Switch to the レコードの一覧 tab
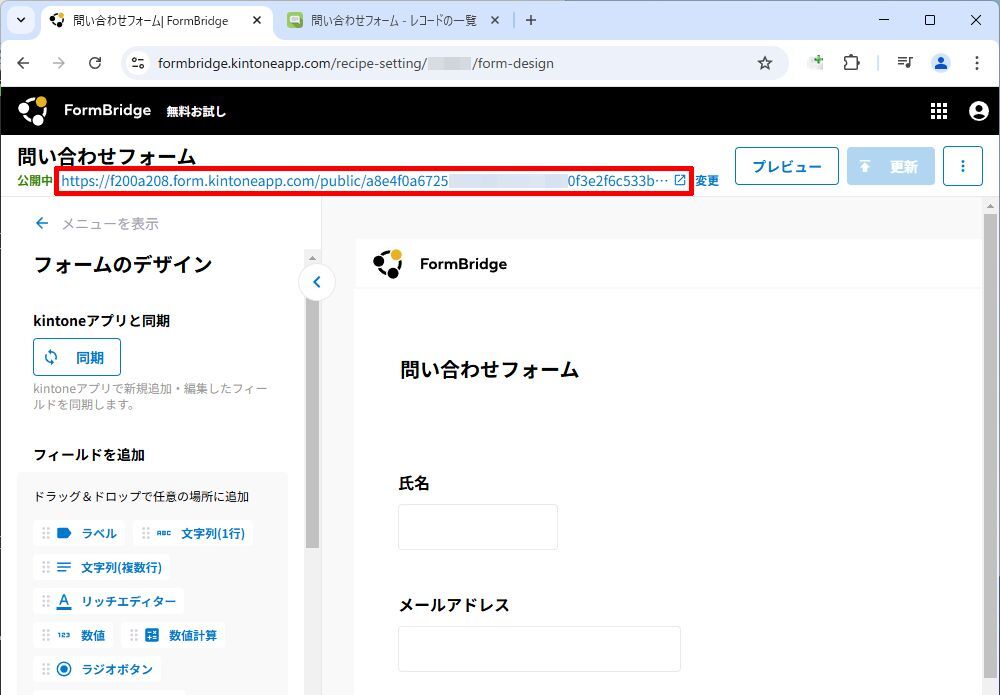 click(x=393, y=20)
